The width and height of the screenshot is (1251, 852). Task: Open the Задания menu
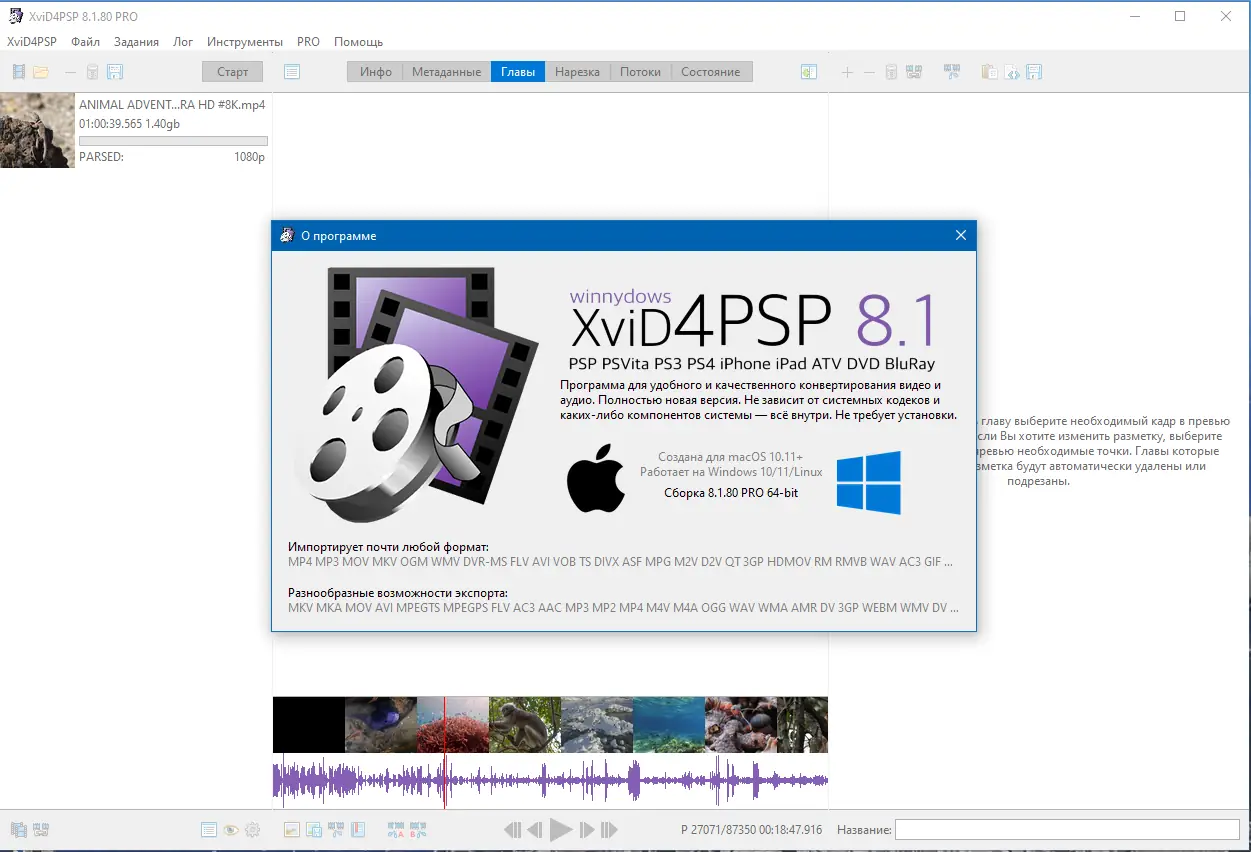point(136,42)
